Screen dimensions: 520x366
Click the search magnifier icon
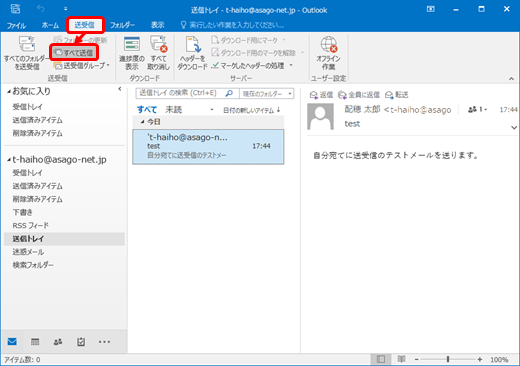tap(229, 93)
